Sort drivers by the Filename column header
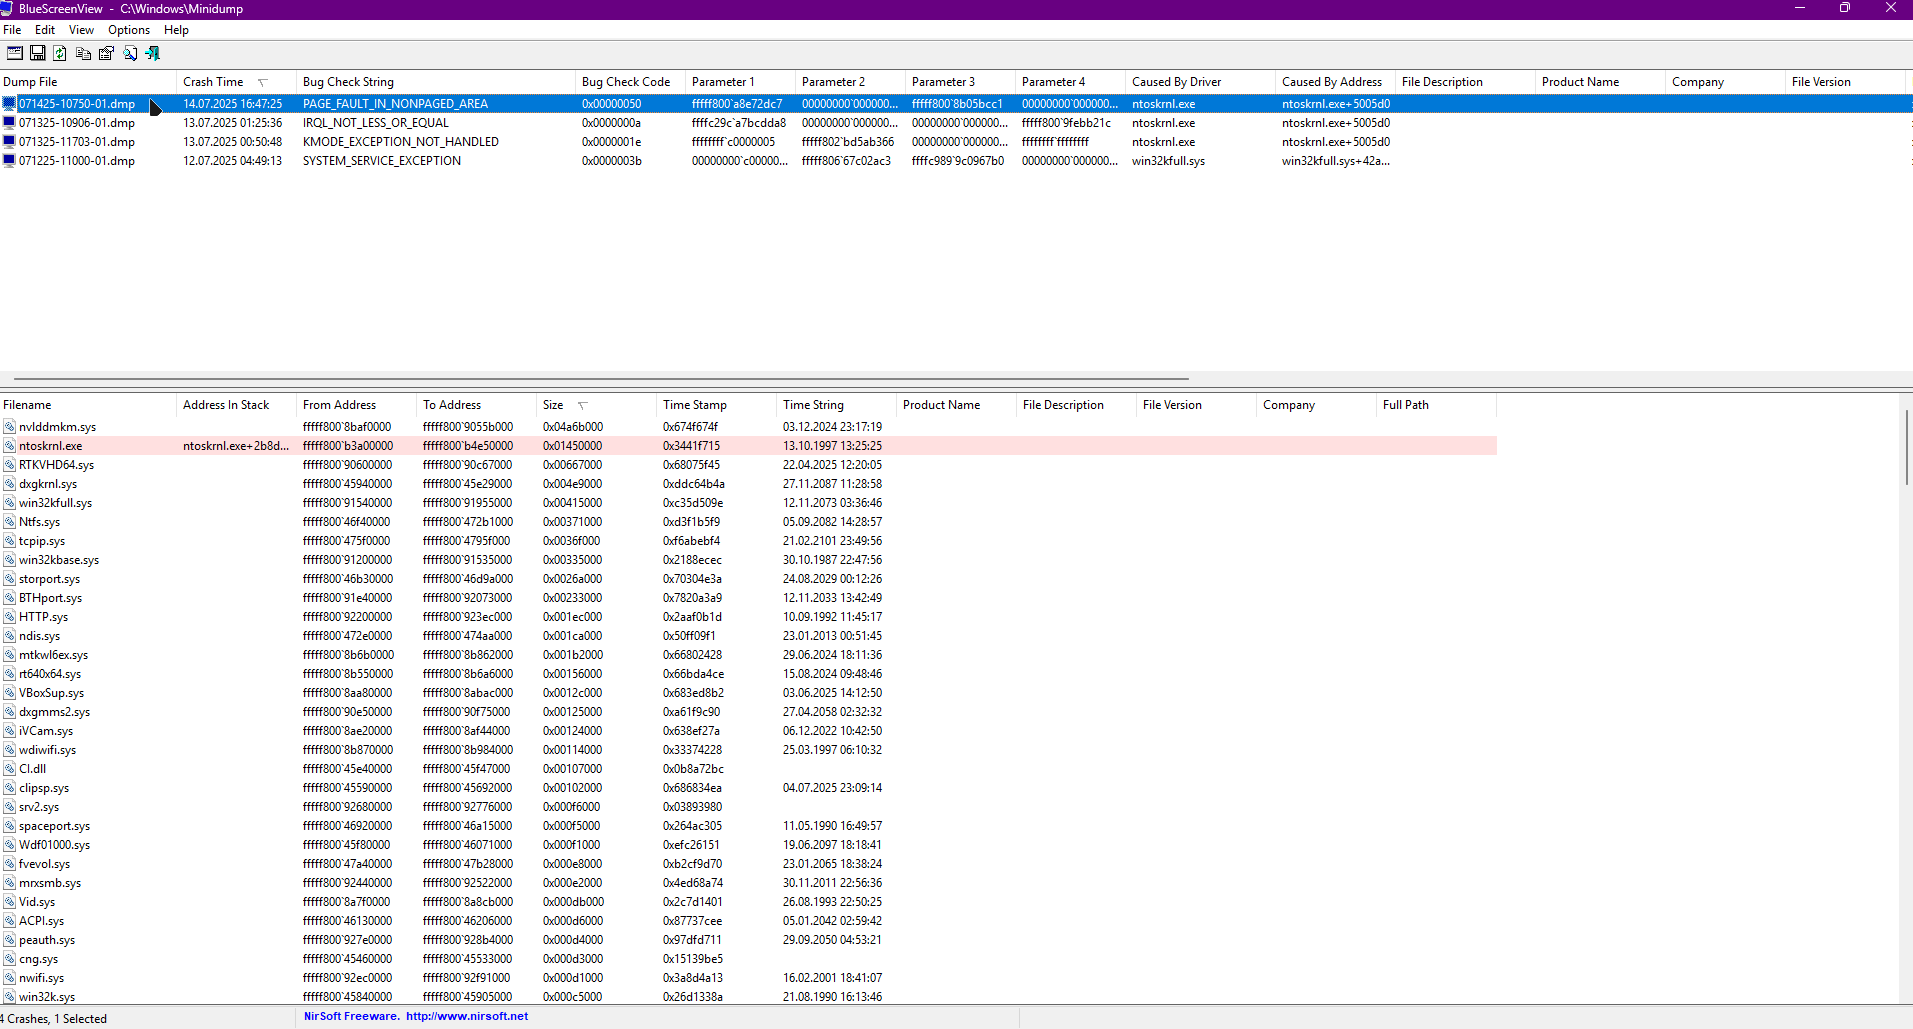This screenshot has width=1913, height=1029. 88,405
